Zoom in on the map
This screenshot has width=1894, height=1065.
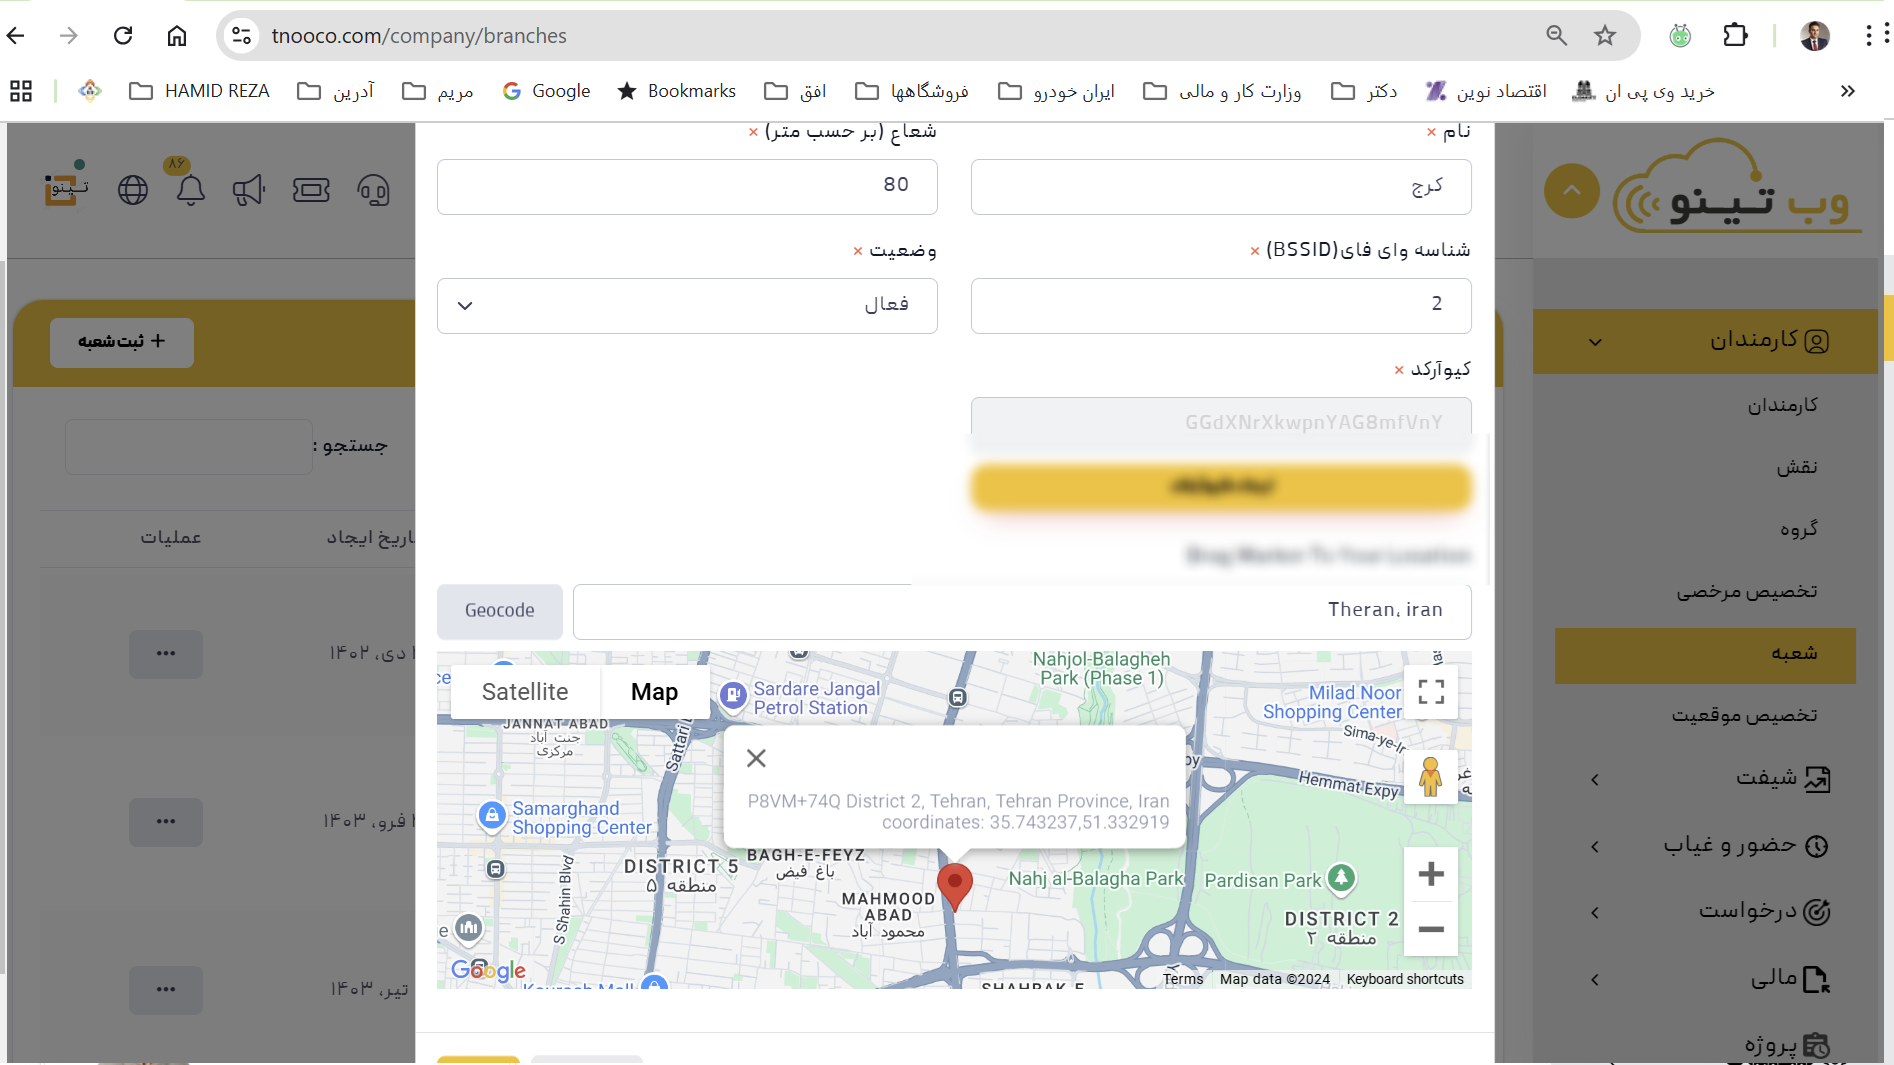coord(1430,874)
